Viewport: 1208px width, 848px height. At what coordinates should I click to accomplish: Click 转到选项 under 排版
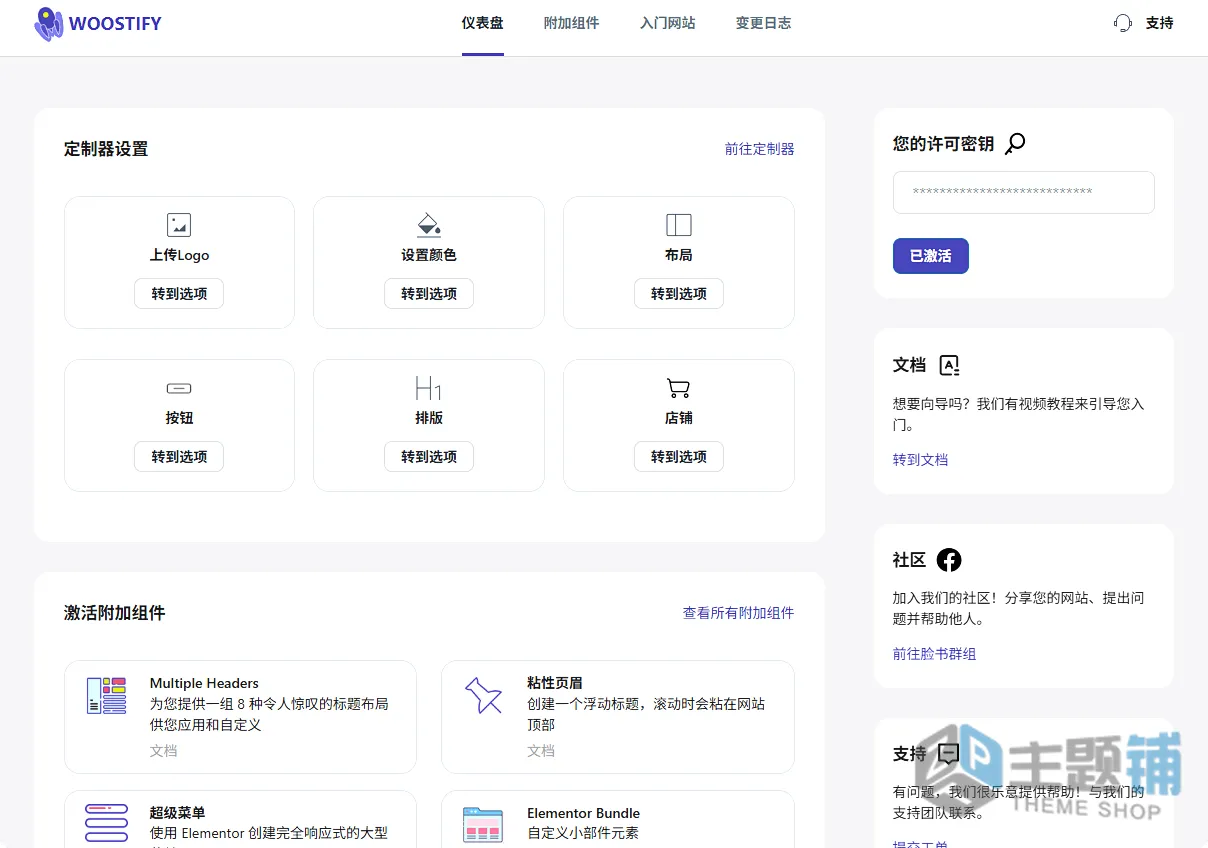[429, 457]
